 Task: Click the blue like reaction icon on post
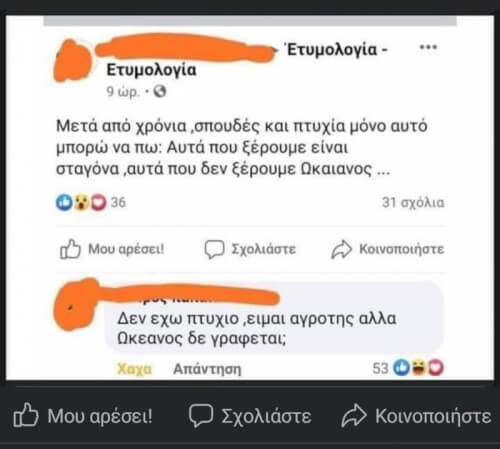pos(64,202)
